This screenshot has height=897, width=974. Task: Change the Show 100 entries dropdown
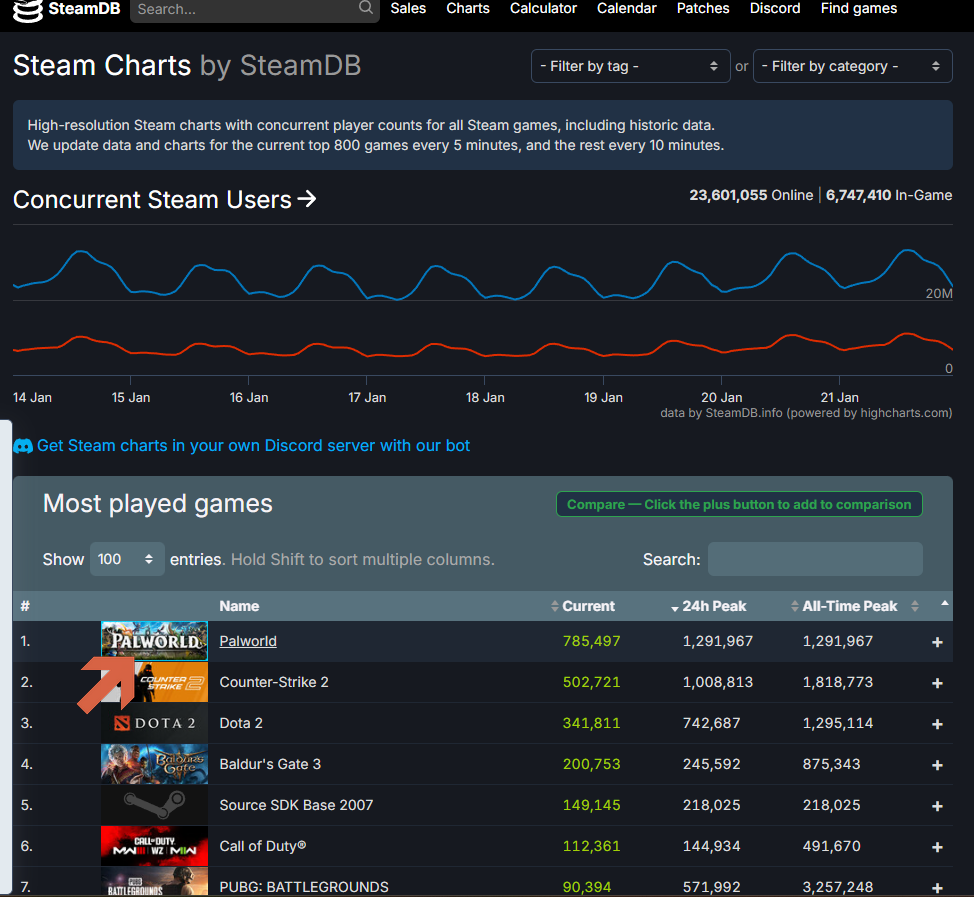(127, 559)
